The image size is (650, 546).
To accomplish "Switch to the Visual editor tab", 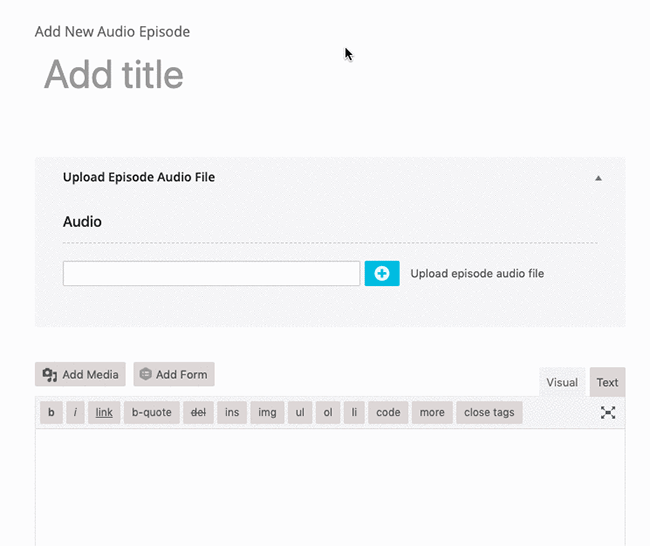I will click(562, 382).
